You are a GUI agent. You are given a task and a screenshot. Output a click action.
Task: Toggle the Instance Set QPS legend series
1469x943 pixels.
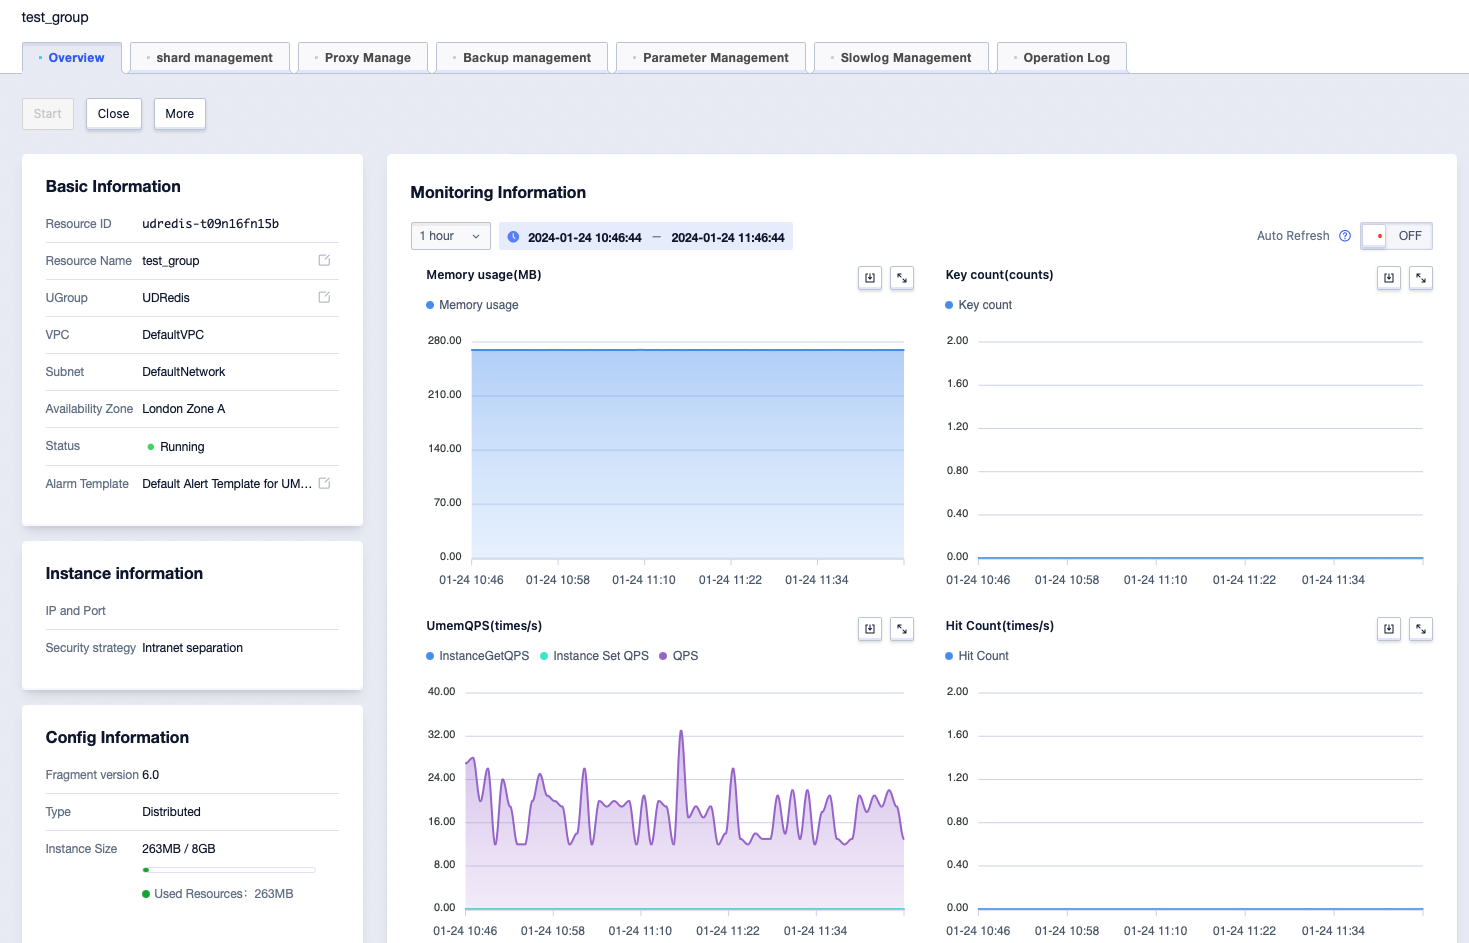[595, 656]
